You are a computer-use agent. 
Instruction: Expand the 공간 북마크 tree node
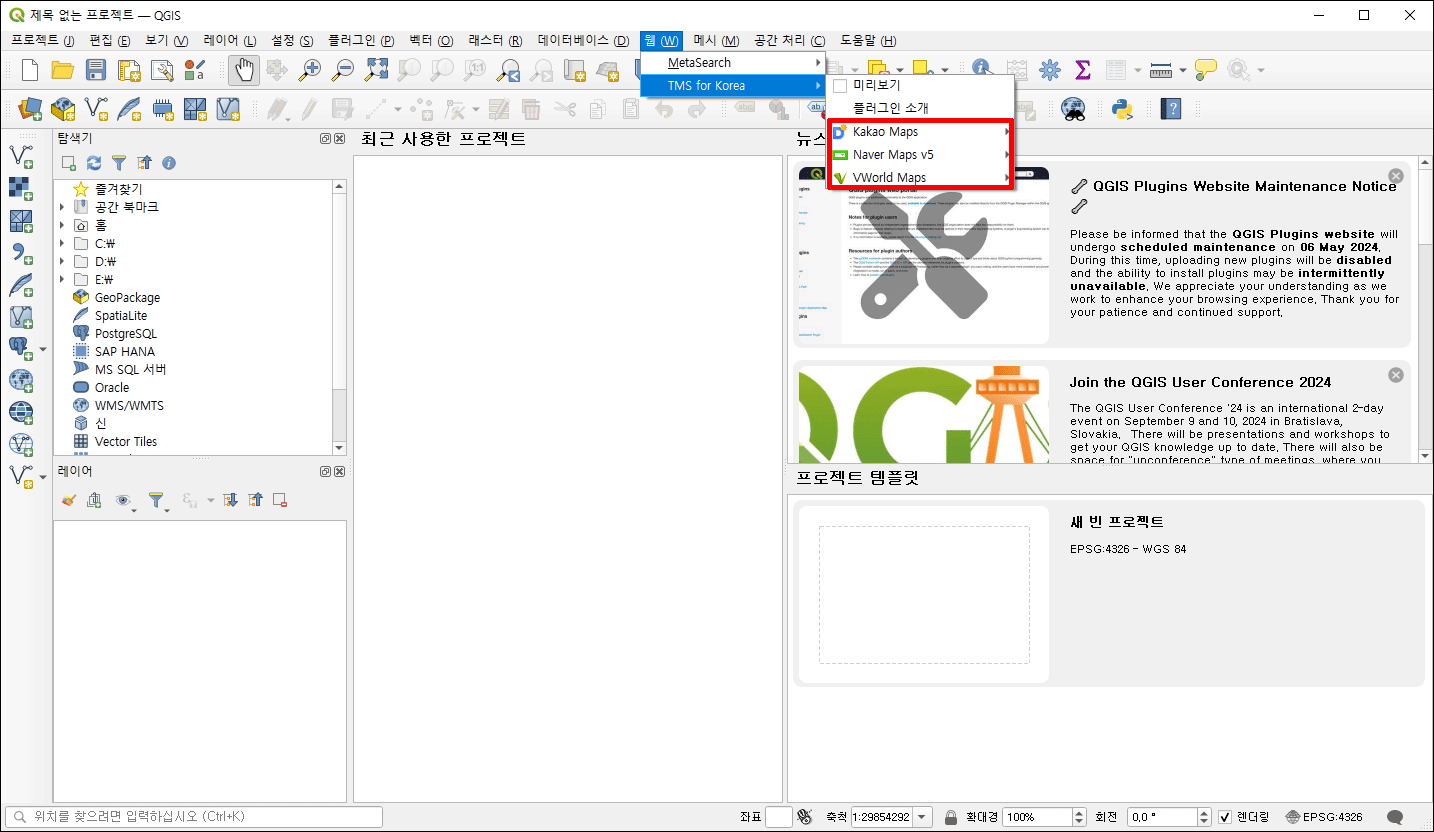tap(62, 207)
